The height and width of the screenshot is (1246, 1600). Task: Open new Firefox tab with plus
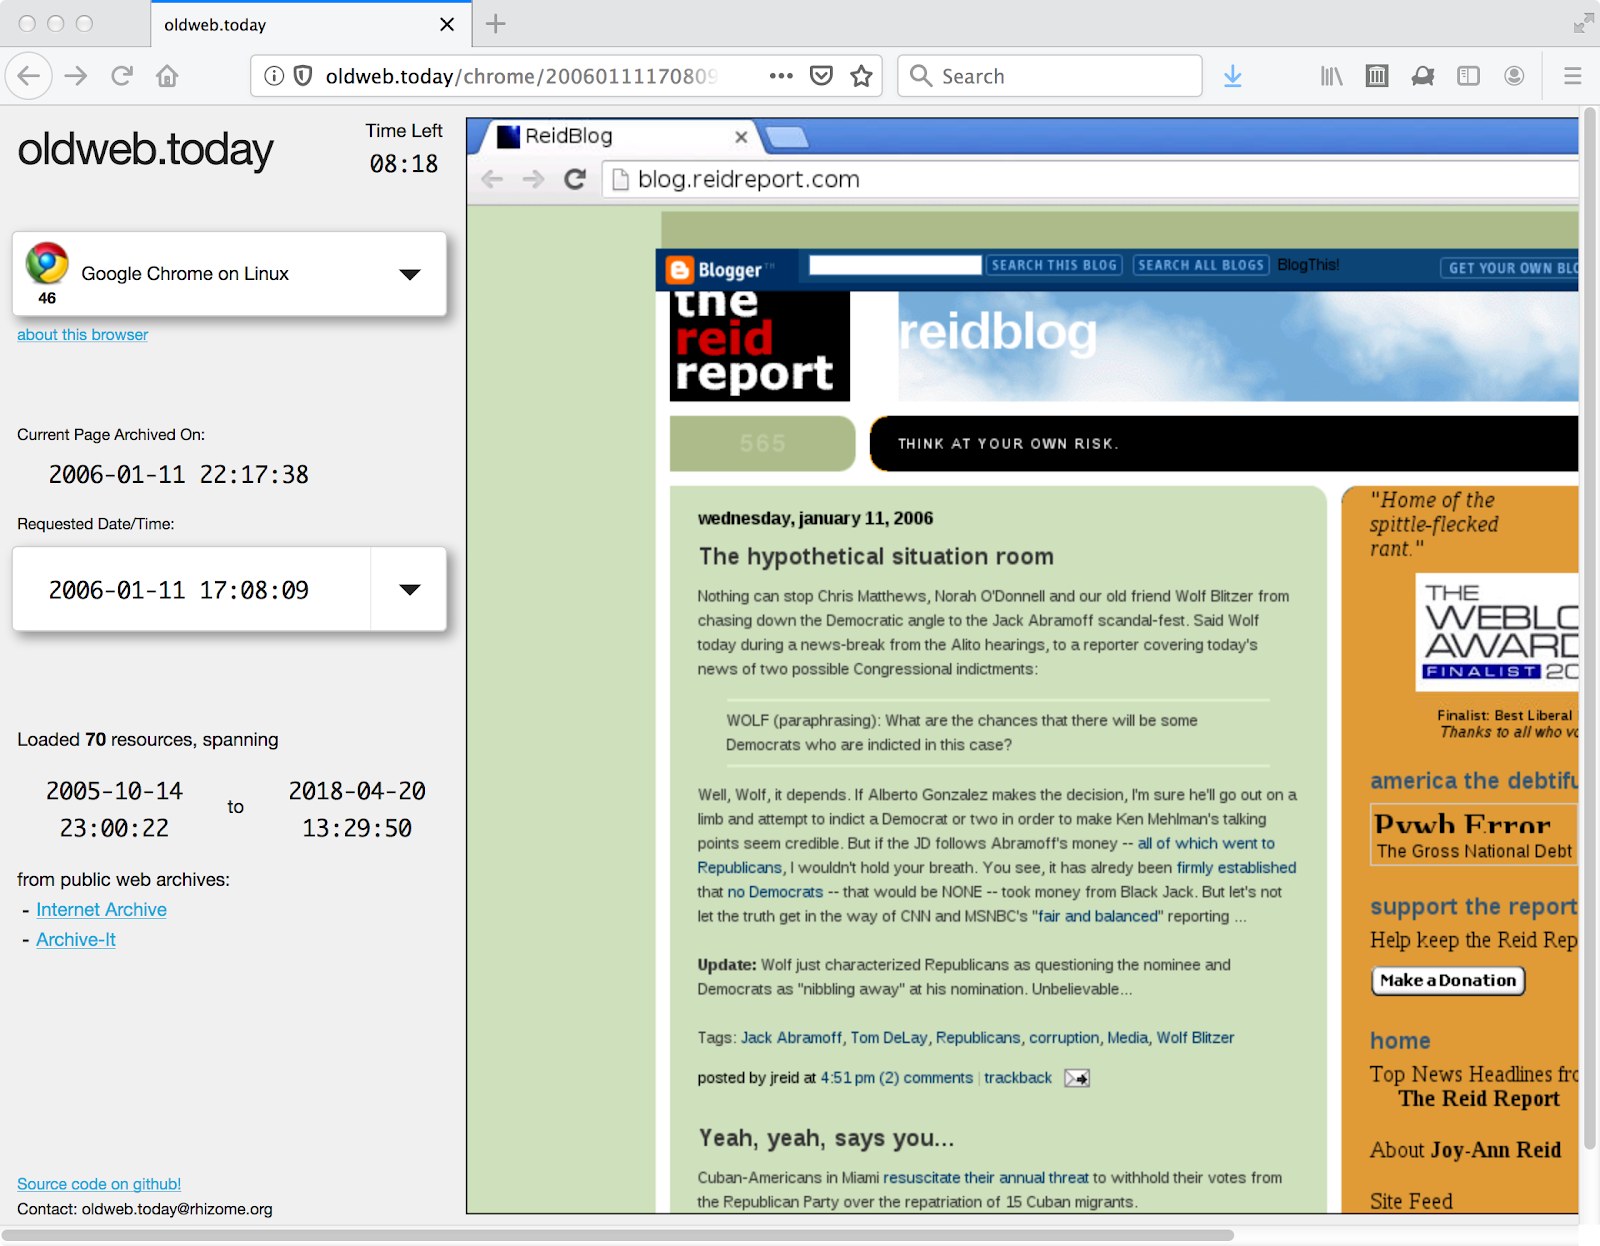coord(495,24)
